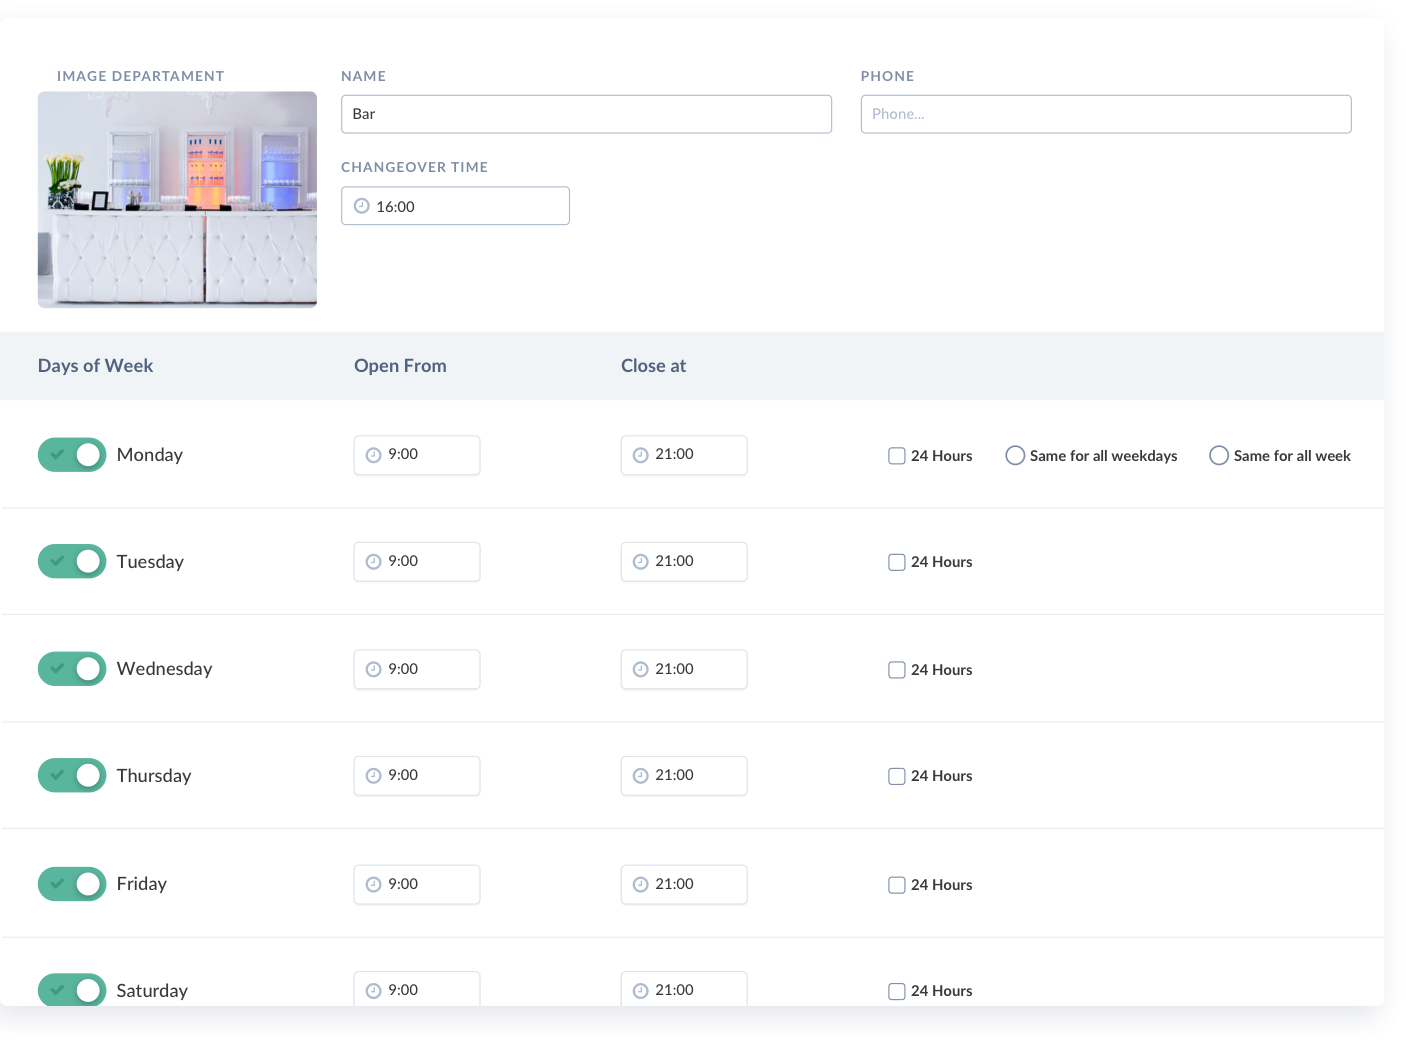Turn off the Friday switch
1406x1044 pixels.
tap(72, 884)
